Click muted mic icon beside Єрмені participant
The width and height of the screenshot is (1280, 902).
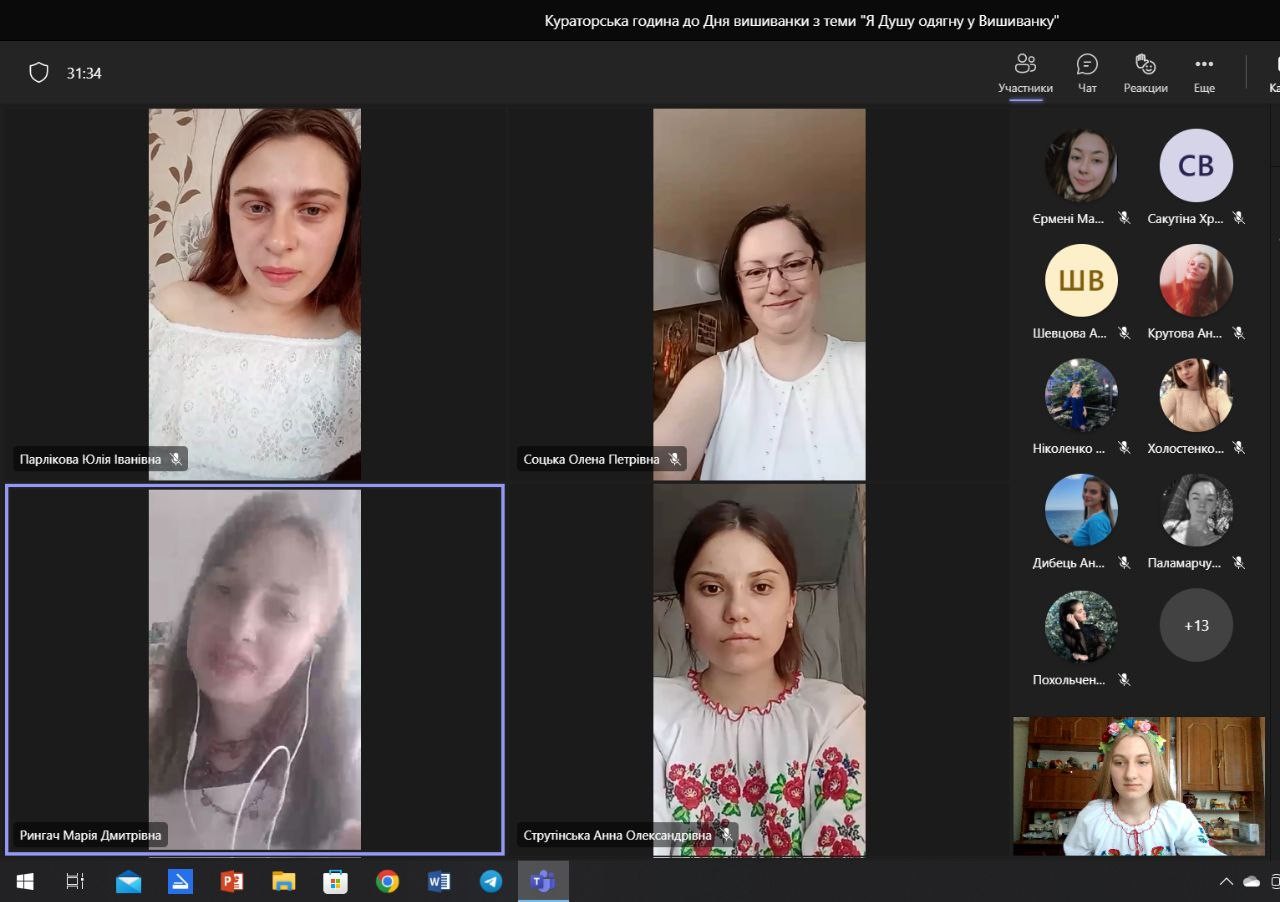(1124, 218)
